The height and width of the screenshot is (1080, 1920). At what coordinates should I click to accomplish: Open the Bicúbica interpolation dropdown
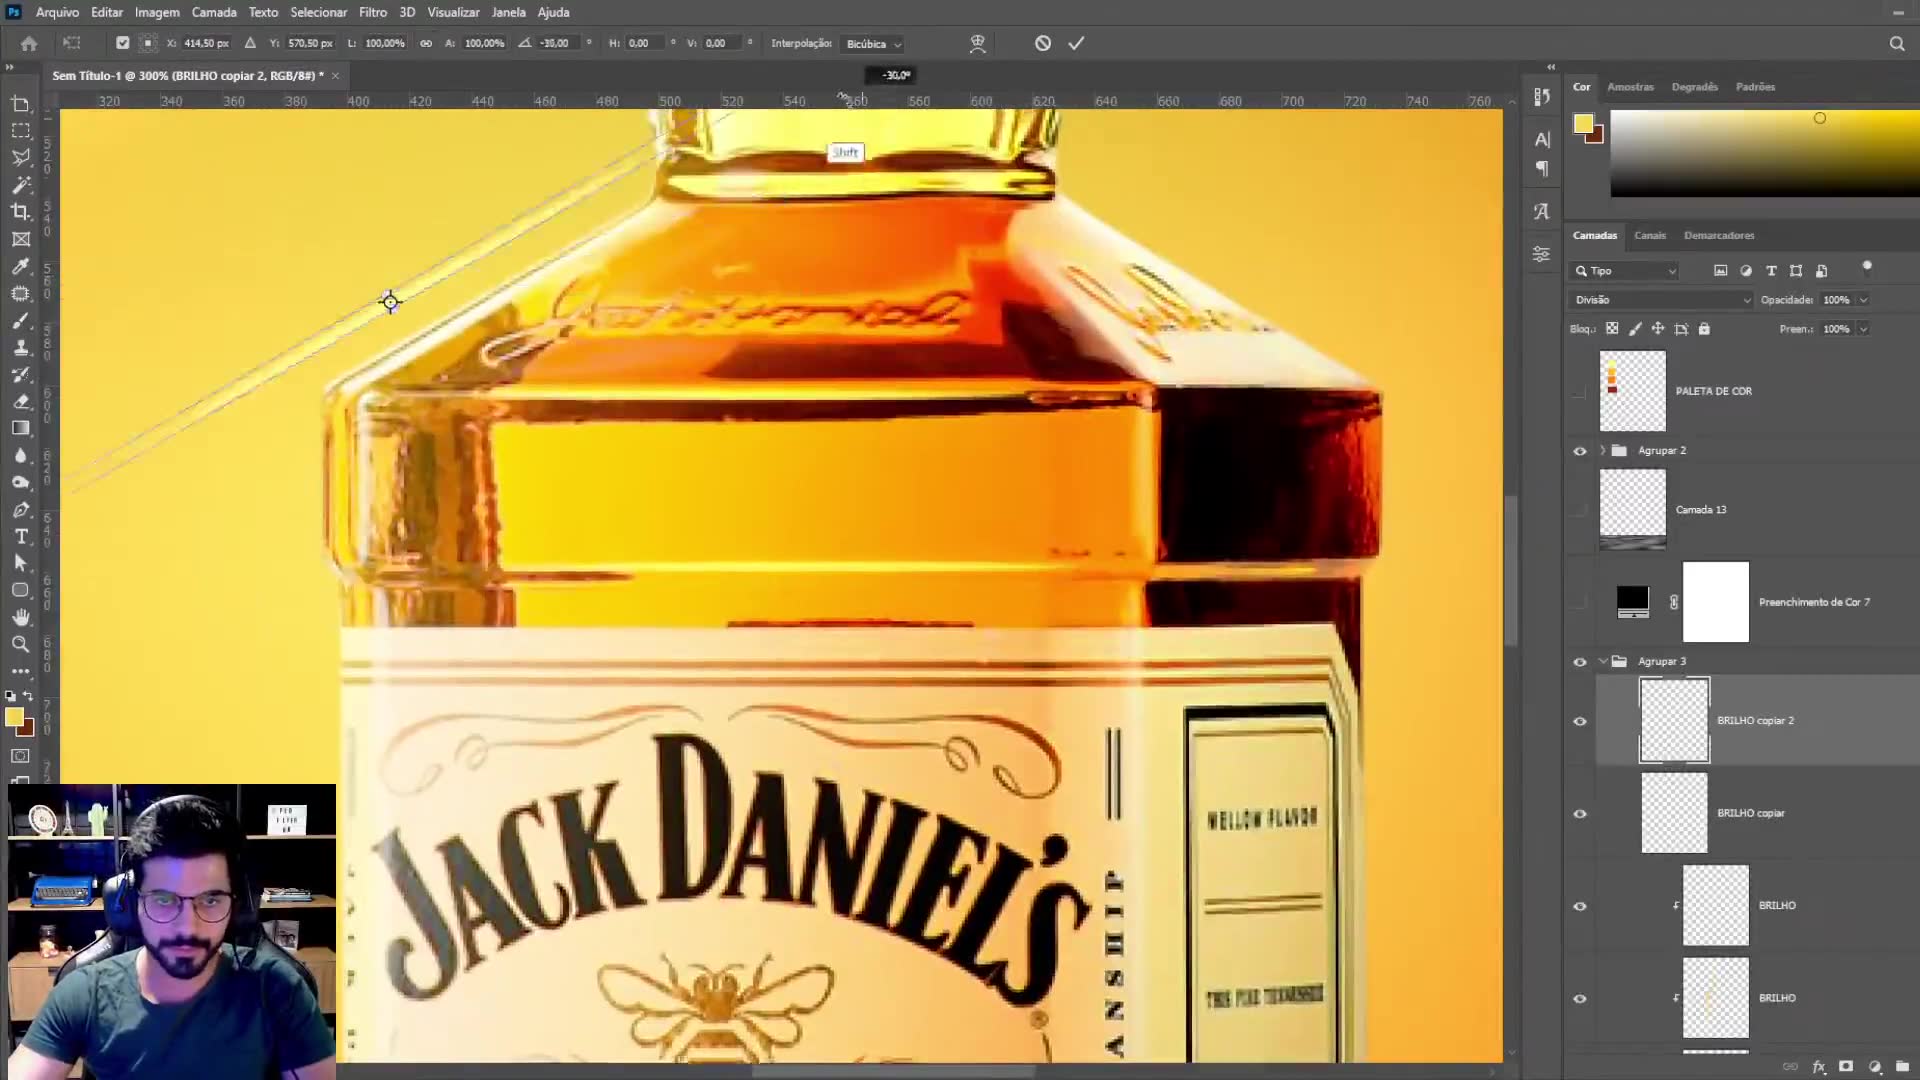coord(874,44)
